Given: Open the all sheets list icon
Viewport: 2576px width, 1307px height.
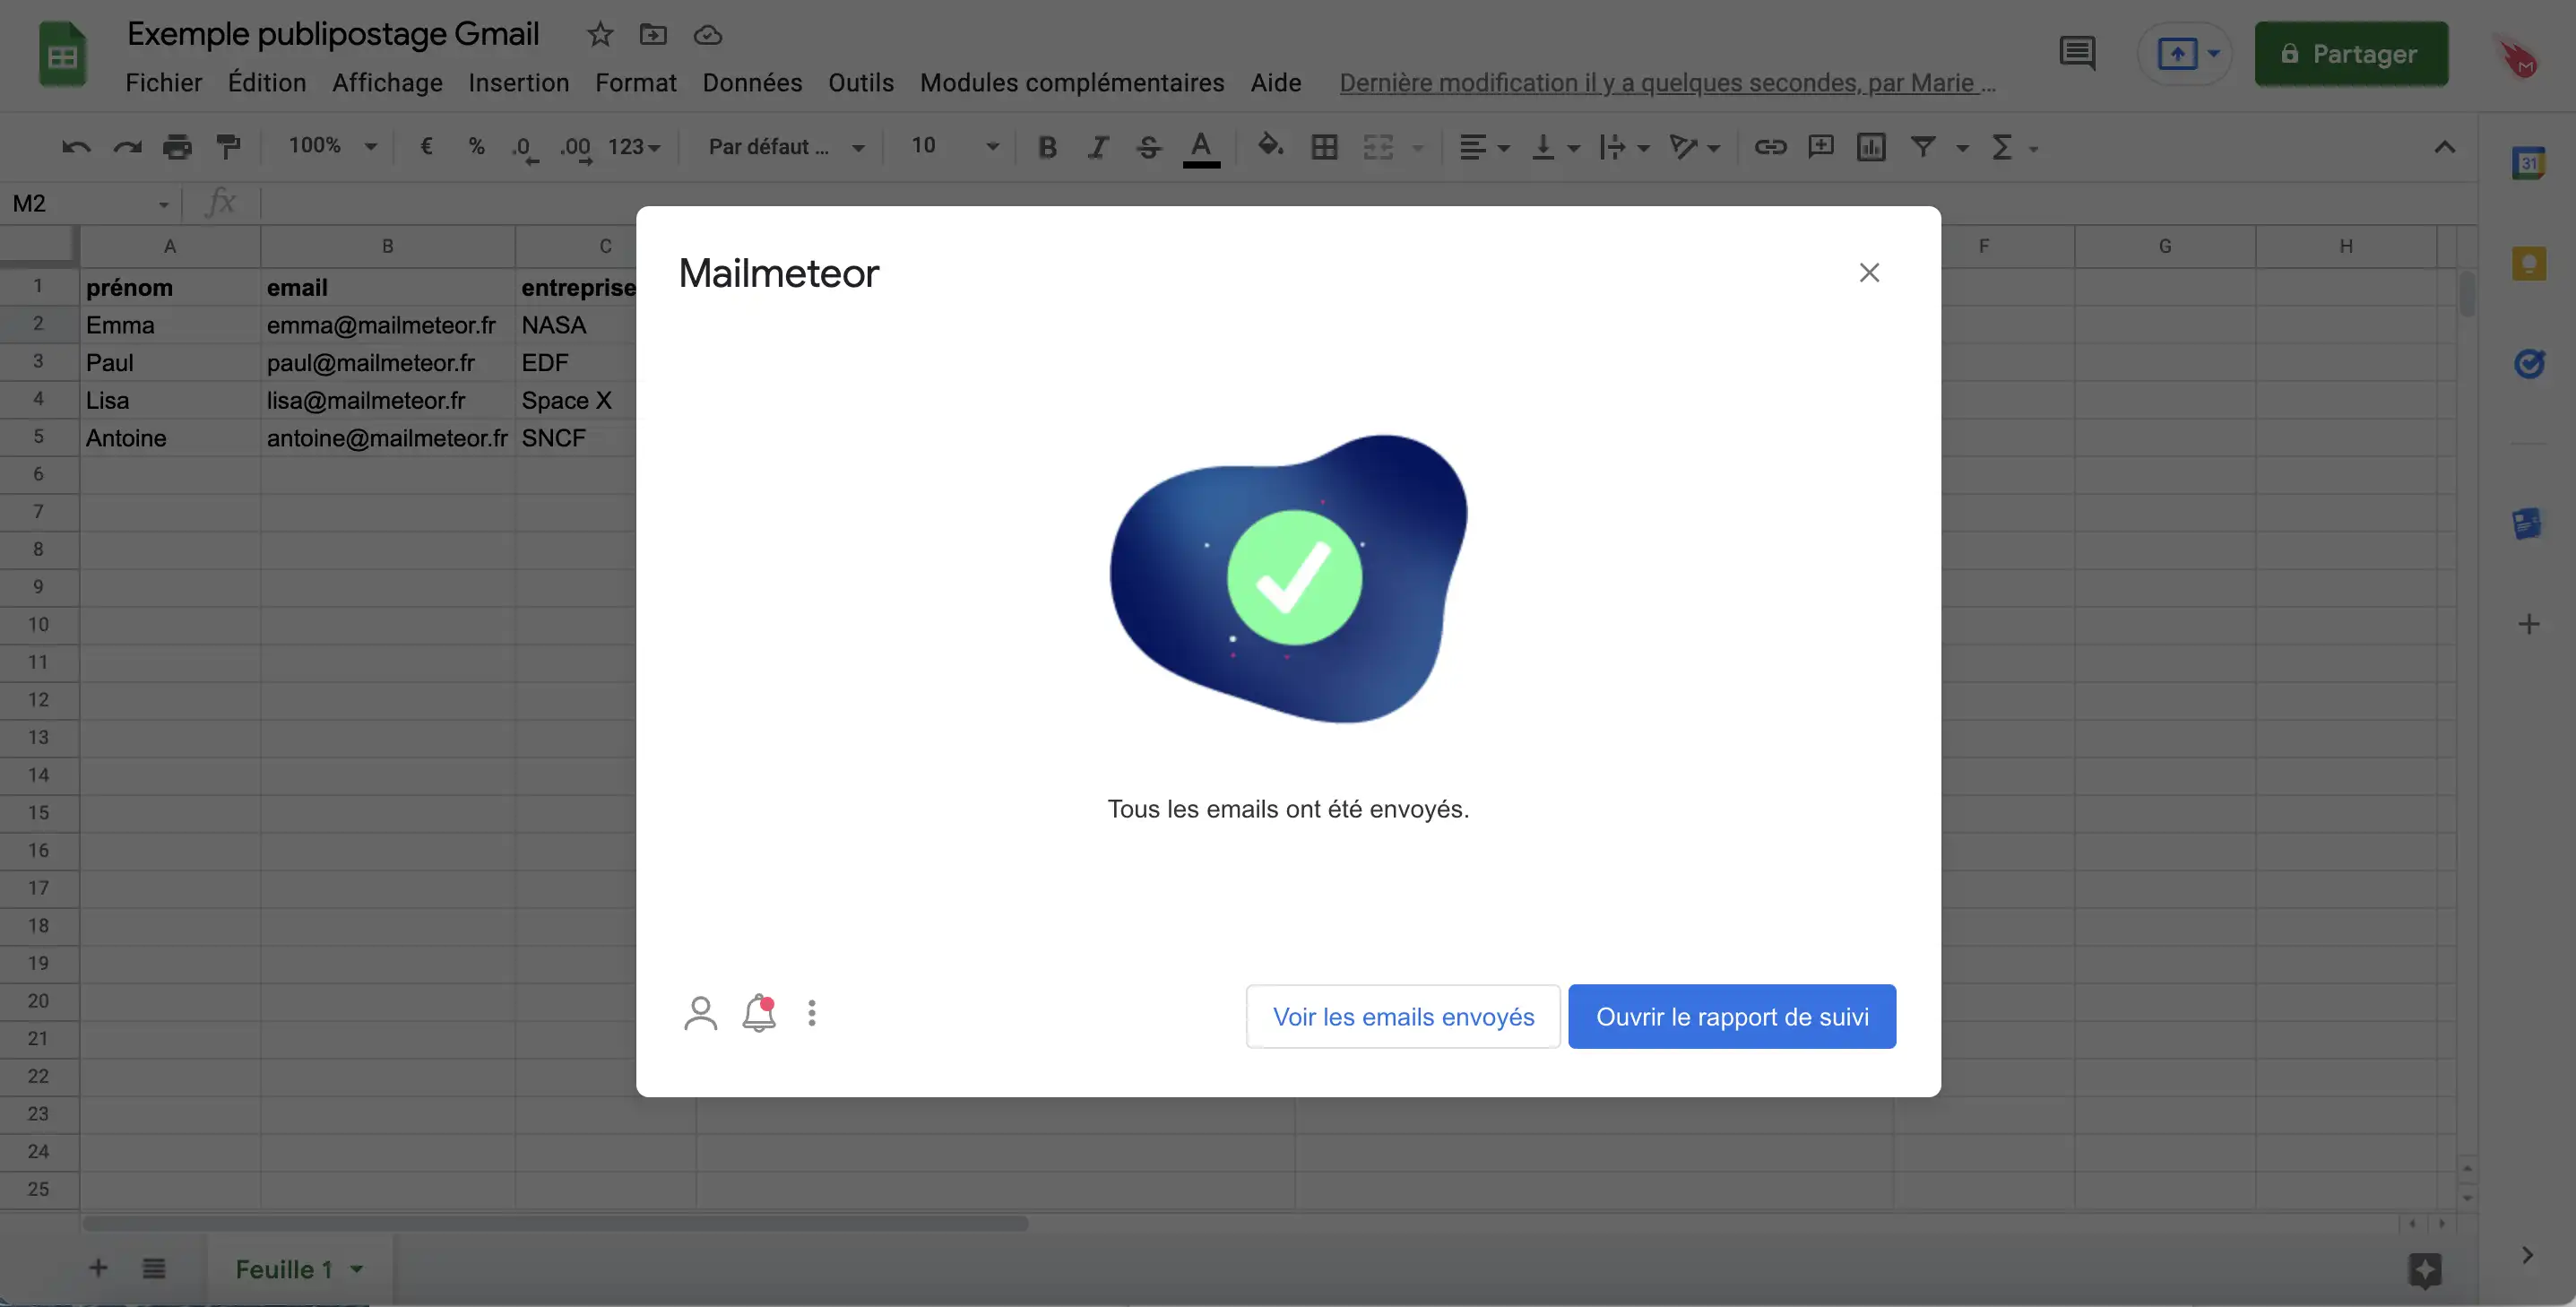Looking at the screenshot, I should 153,1268.
